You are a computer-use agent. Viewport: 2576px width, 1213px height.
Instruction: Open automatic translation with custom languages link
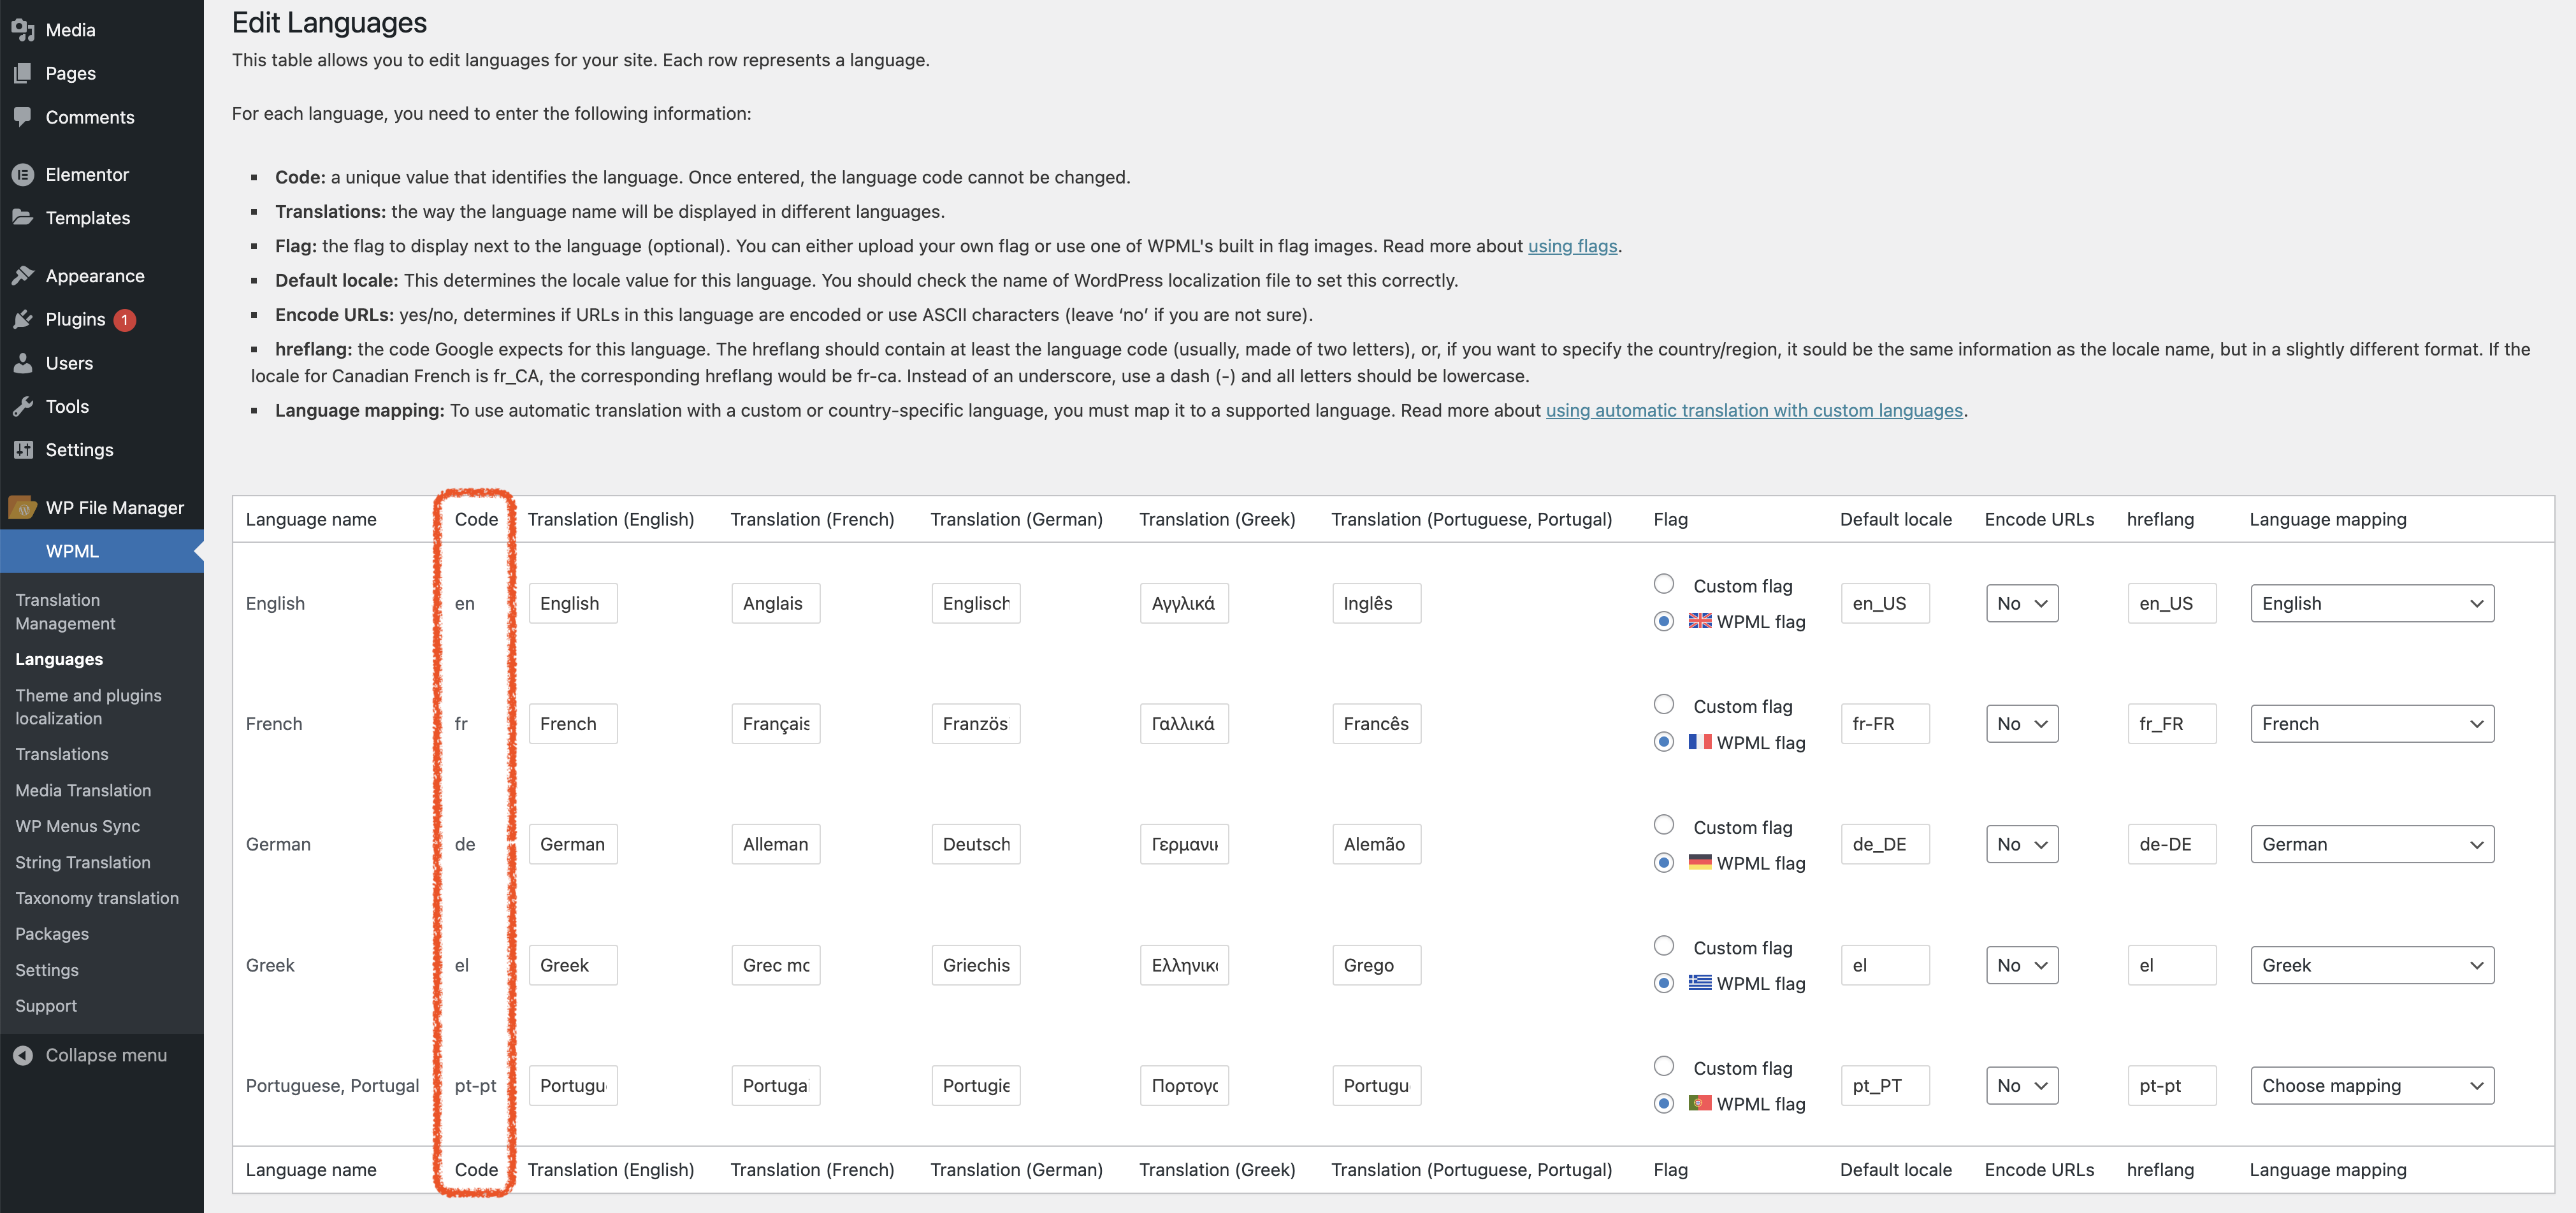1754,410
